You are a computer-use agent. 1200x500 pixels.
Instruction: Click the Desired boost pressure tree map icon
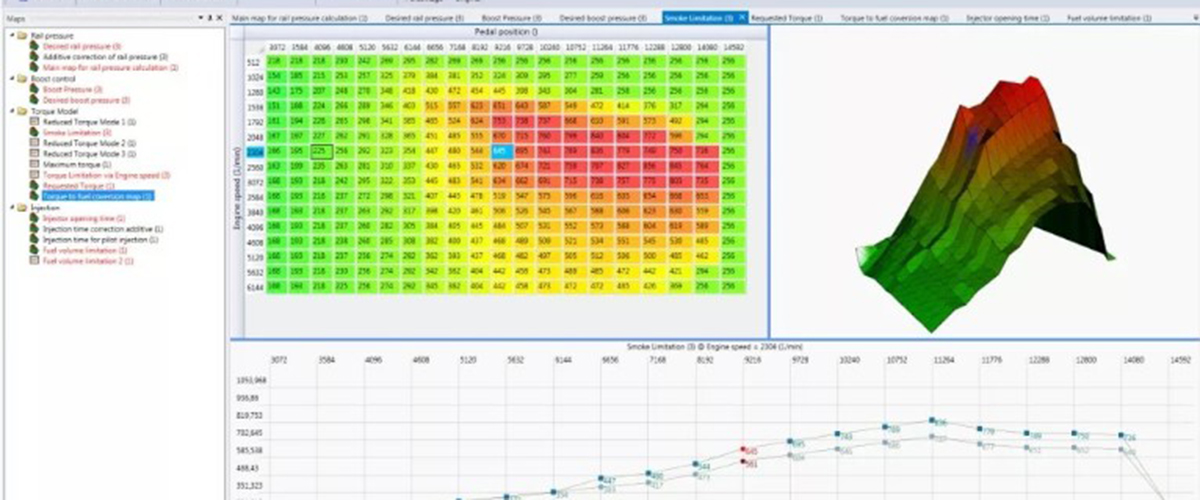[34, 100]
